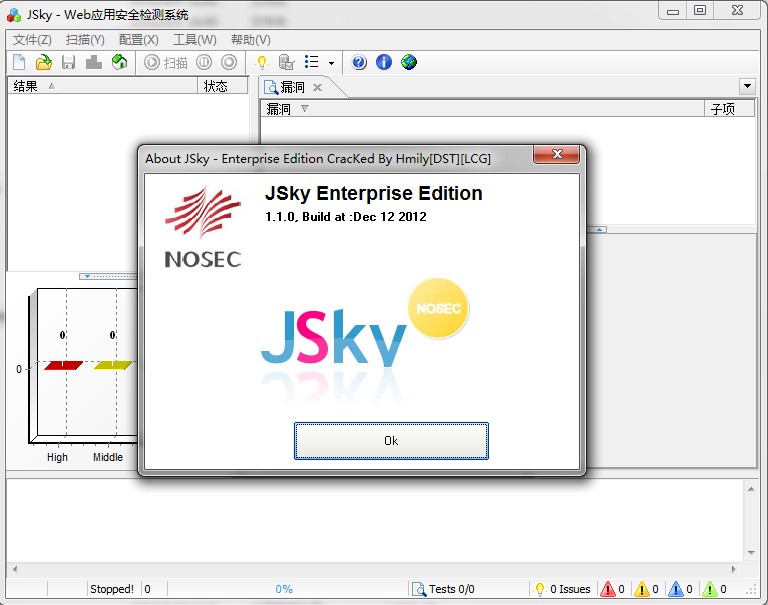768x605 pixels.
Task: Click the red High bar in chart
Action: [x=63, y=365]
